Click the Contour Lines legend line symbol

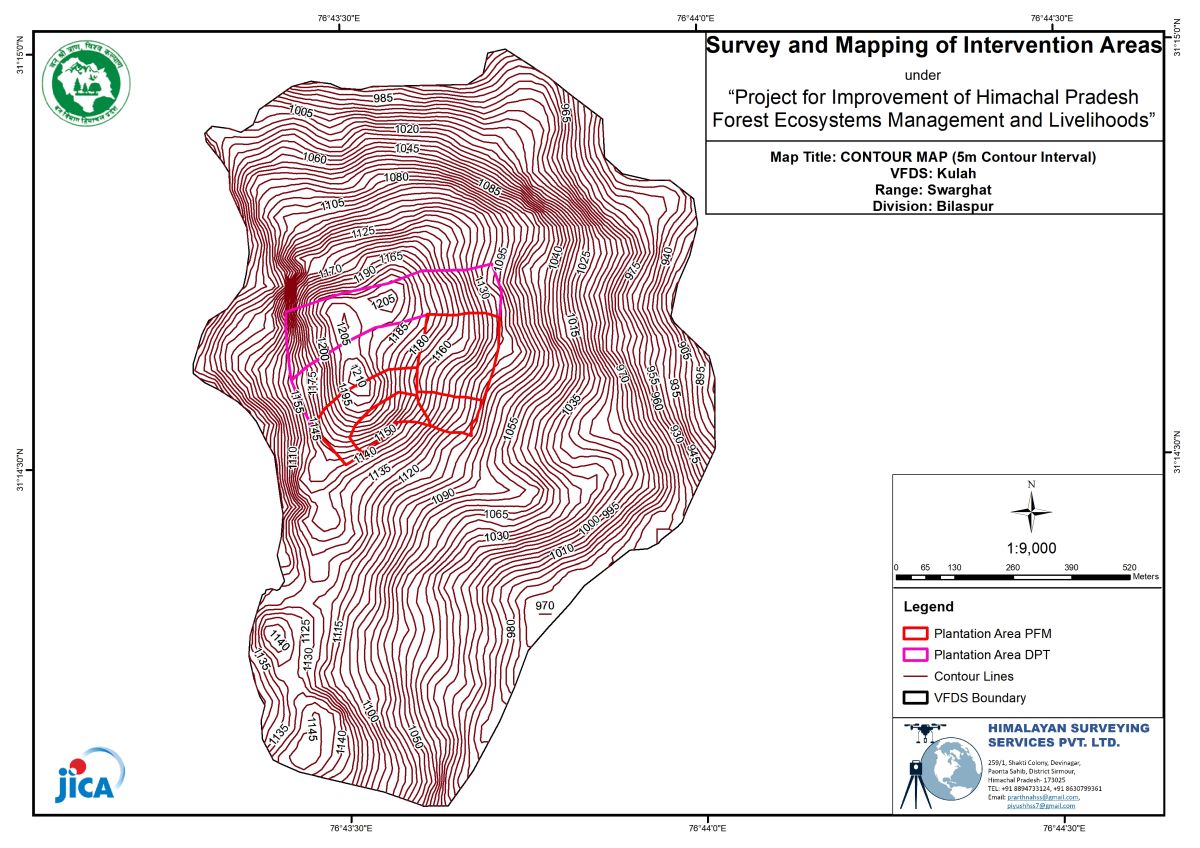tap(914, 677)
